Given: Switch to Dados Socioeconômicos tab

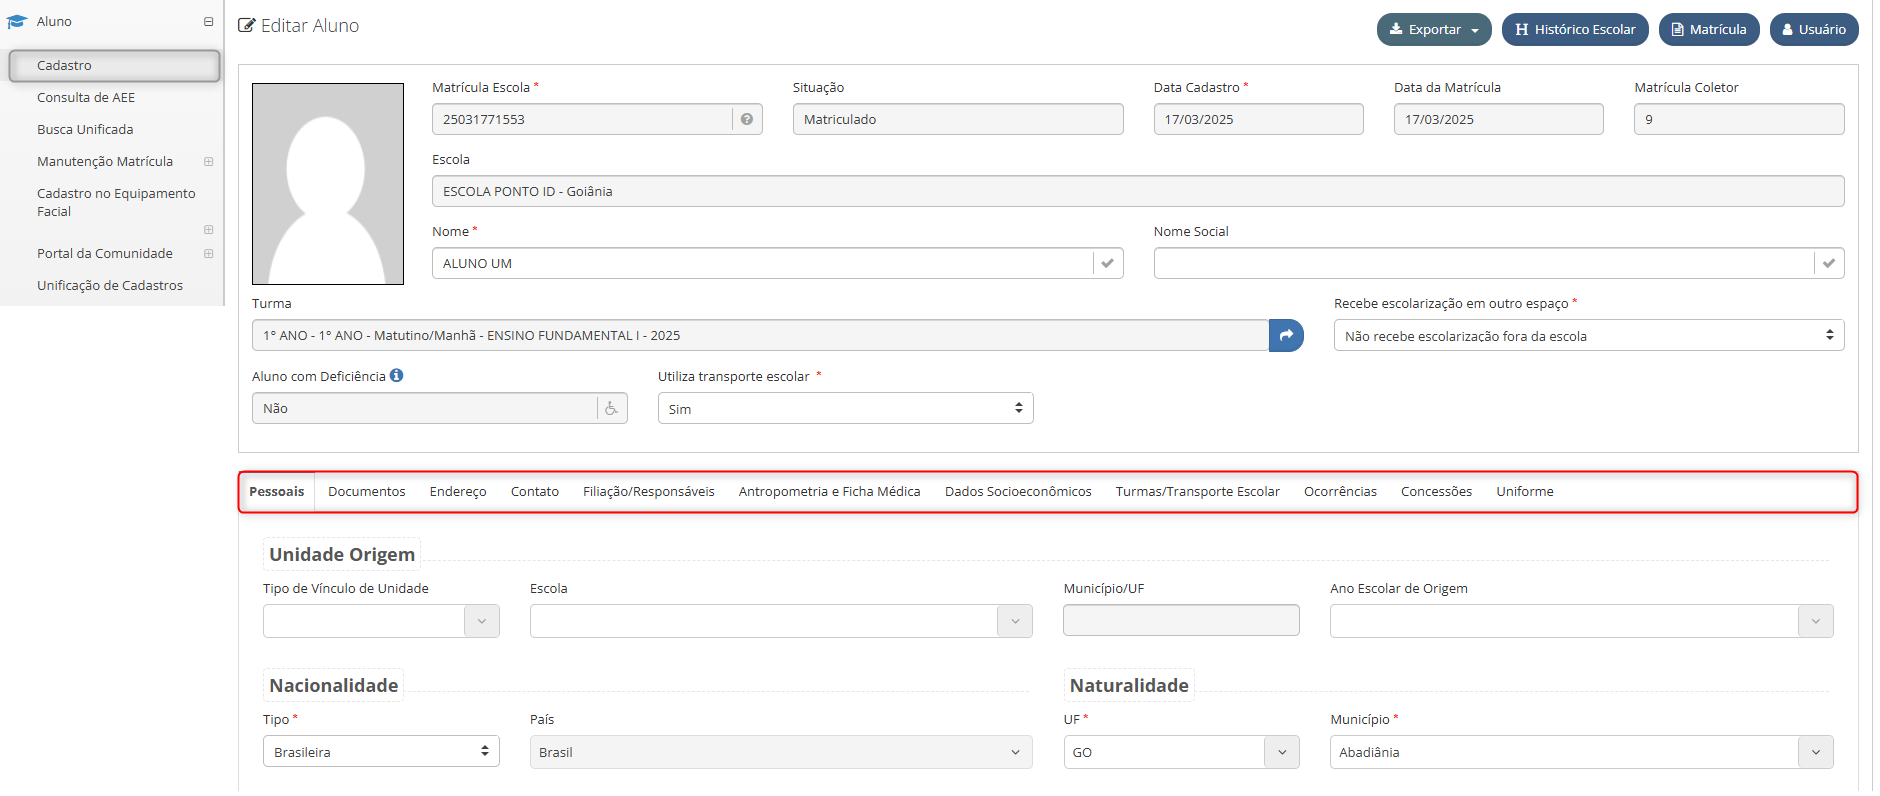Looking at the screenshot, I should point(1018,491).
